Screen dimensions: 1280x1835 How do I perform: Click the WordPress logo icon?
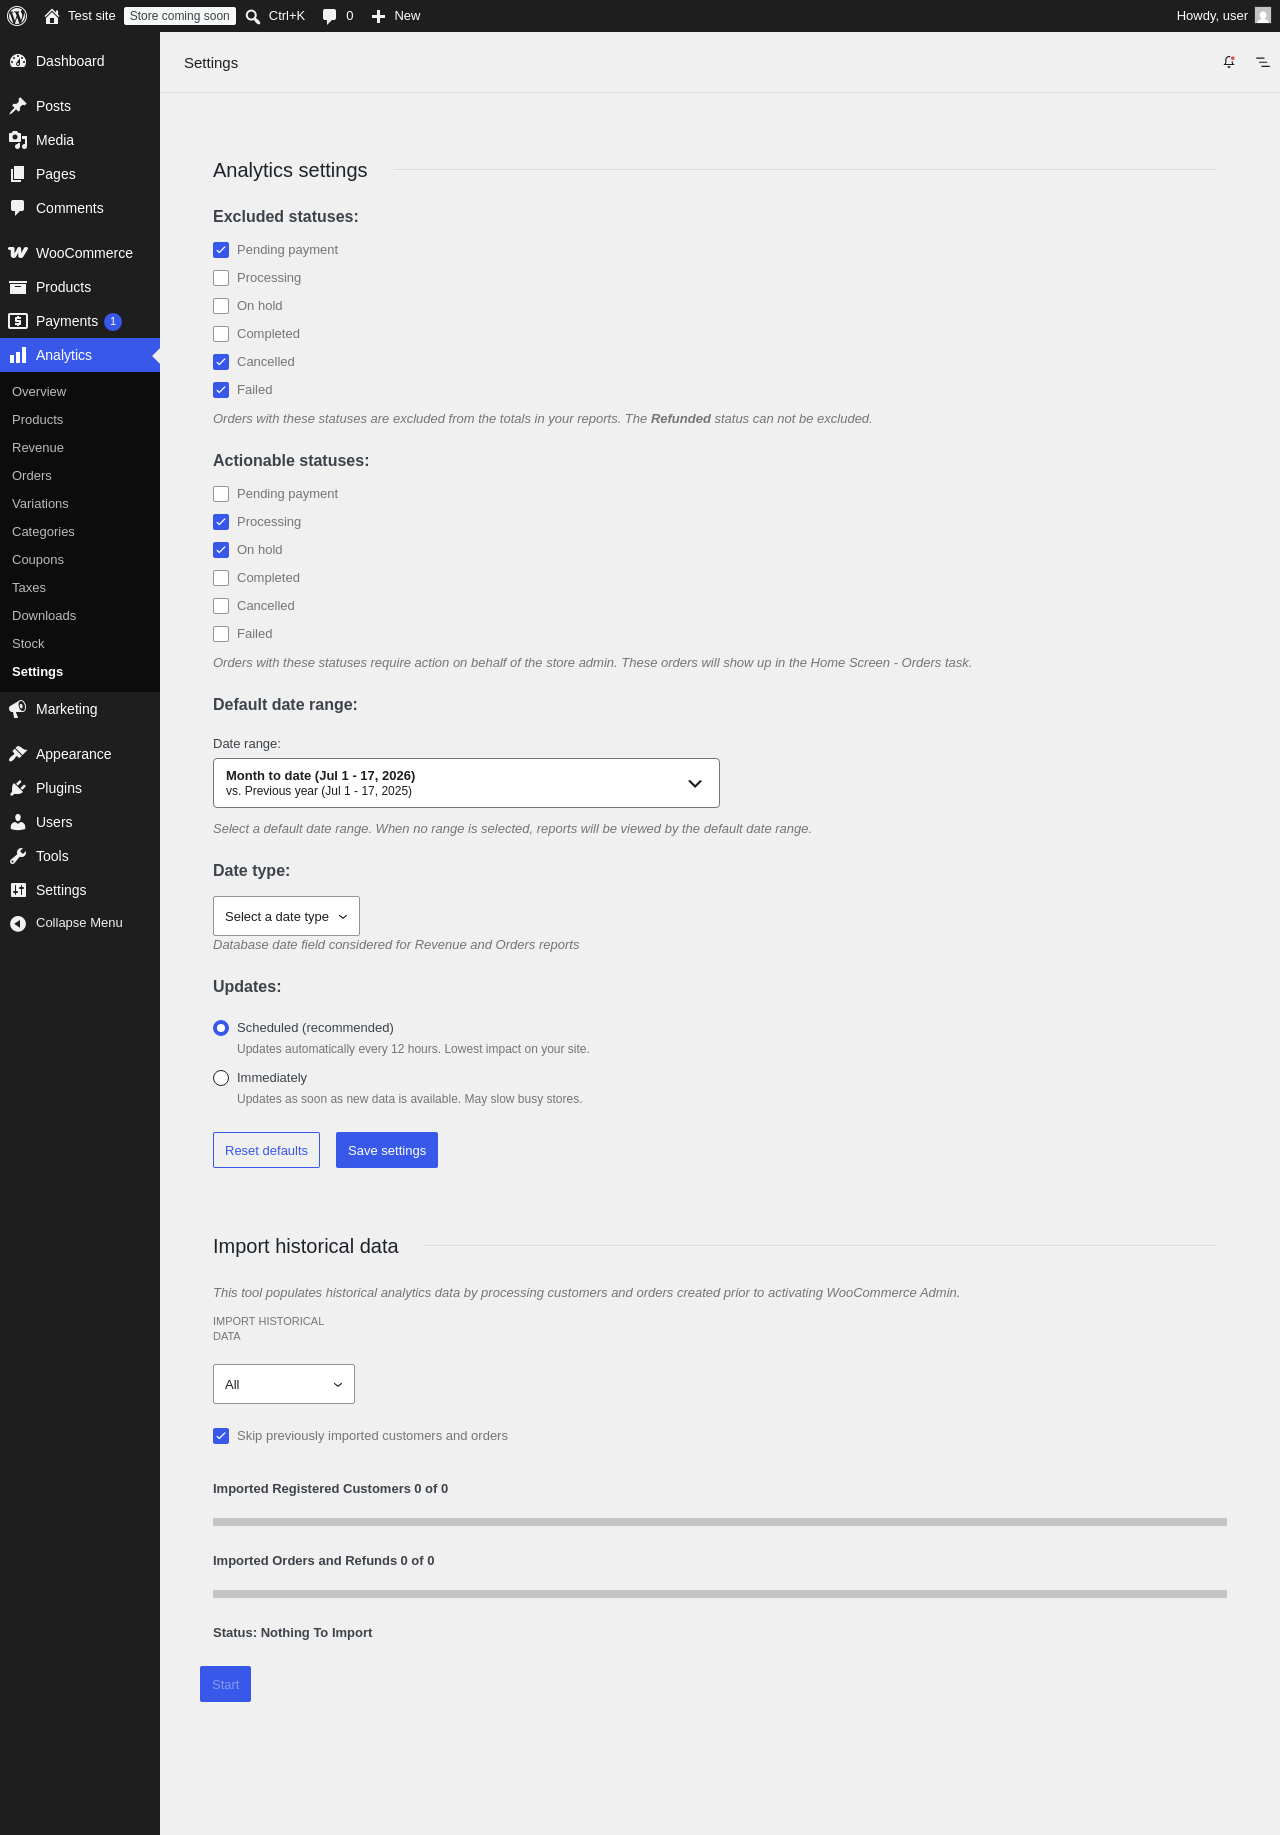tap(17, 16)
